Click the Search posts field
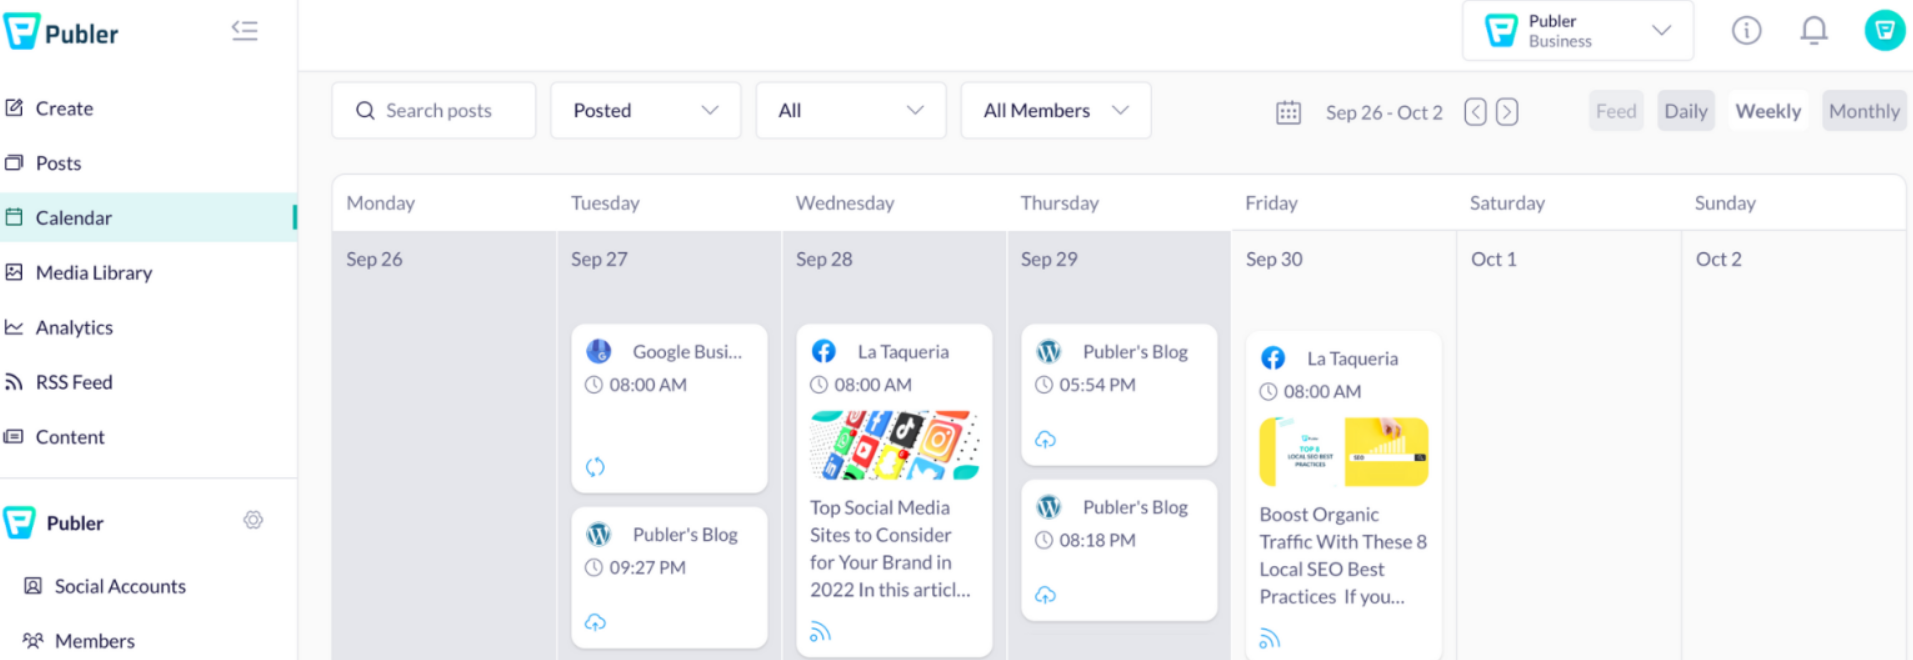1913x660 pixels. pos(434,111)
